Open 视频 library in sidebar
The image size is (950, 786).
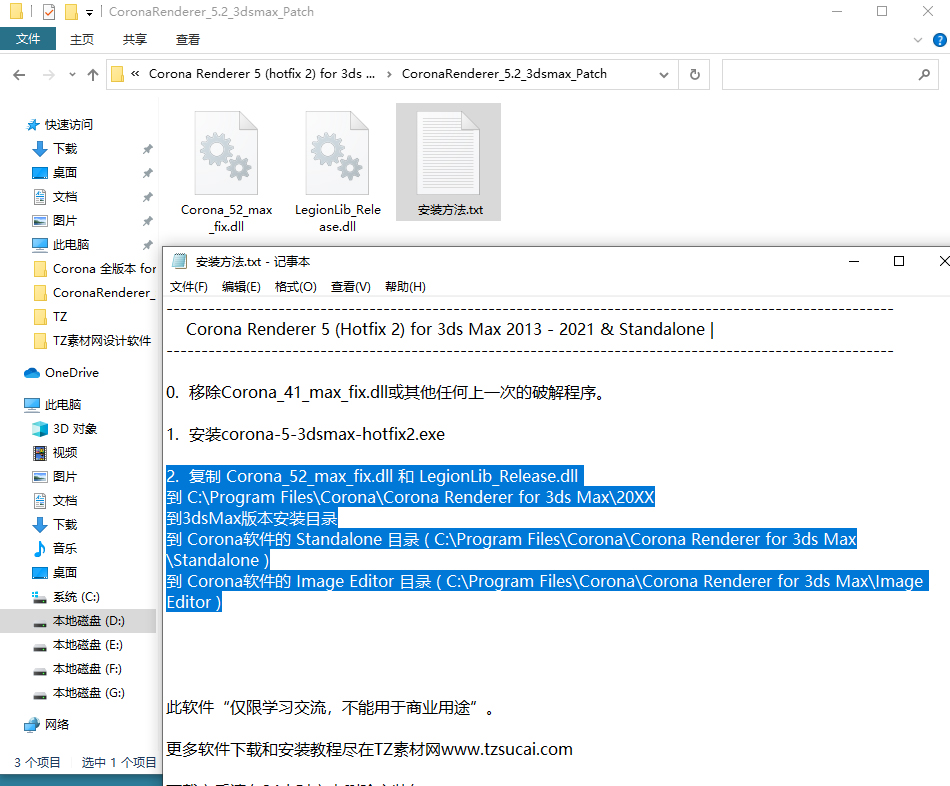click(65, 453)
